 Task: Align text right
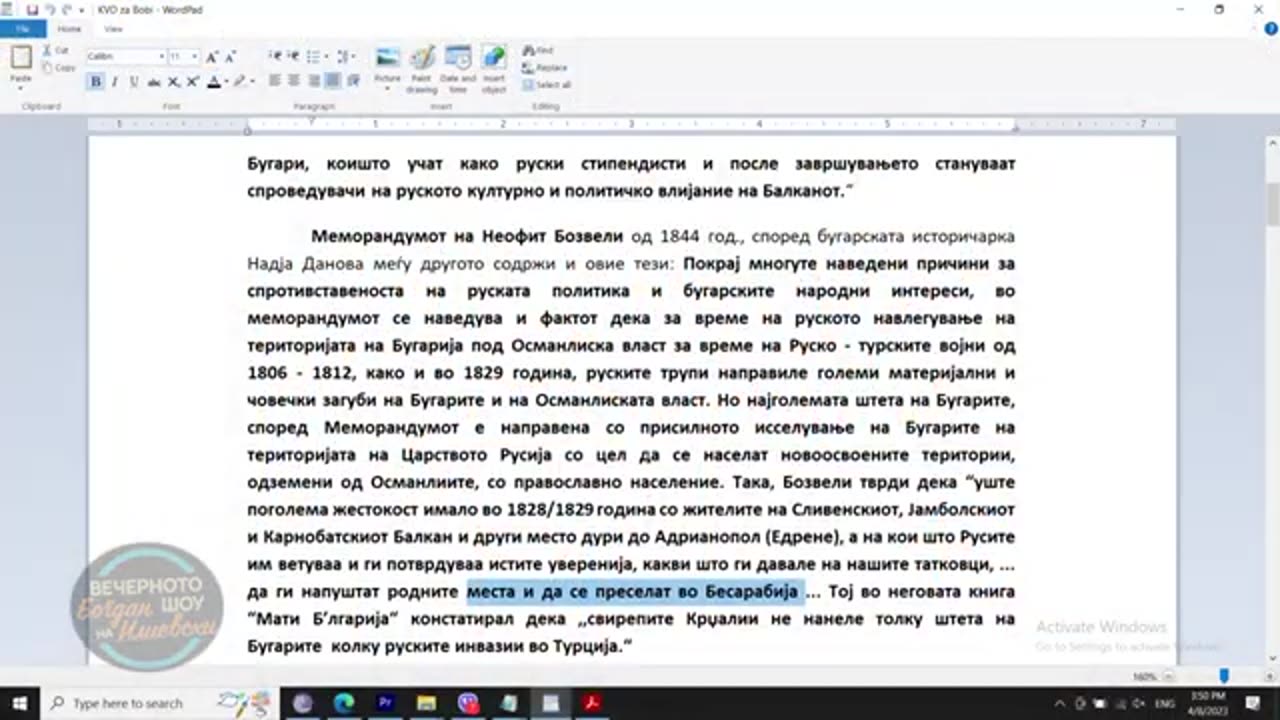click(313, 81)
